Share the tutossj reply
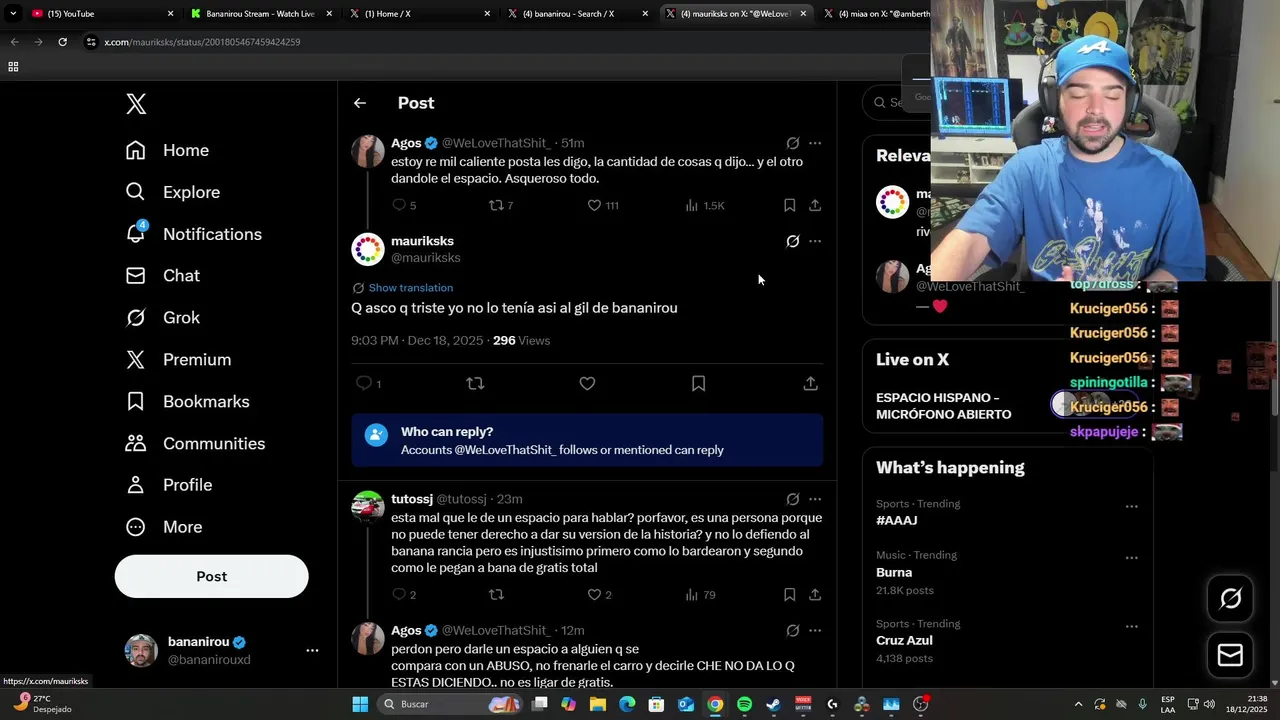The width and height of the screenshot is (1280, 720). pyautogui.click(x=815, y=595)
